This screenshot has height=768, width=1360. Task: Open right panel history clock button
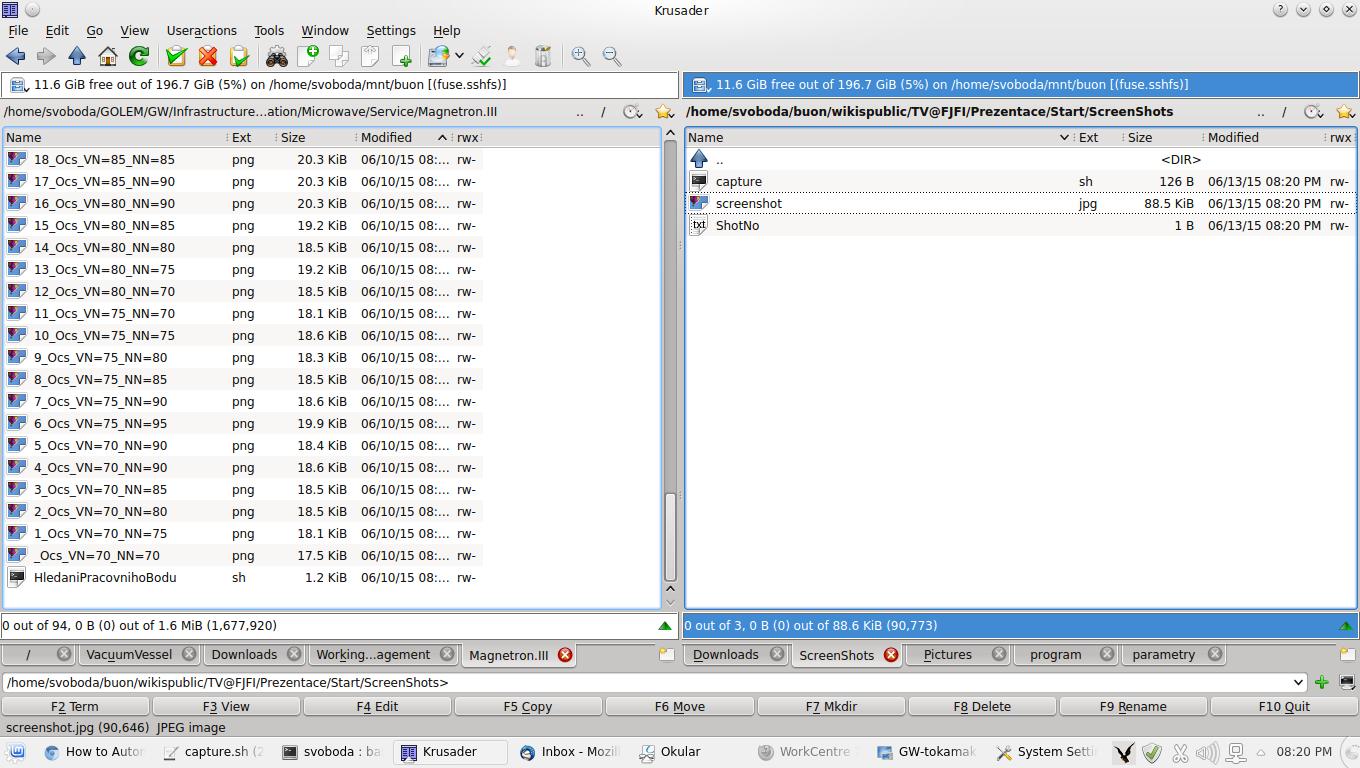coord(1314,112)
